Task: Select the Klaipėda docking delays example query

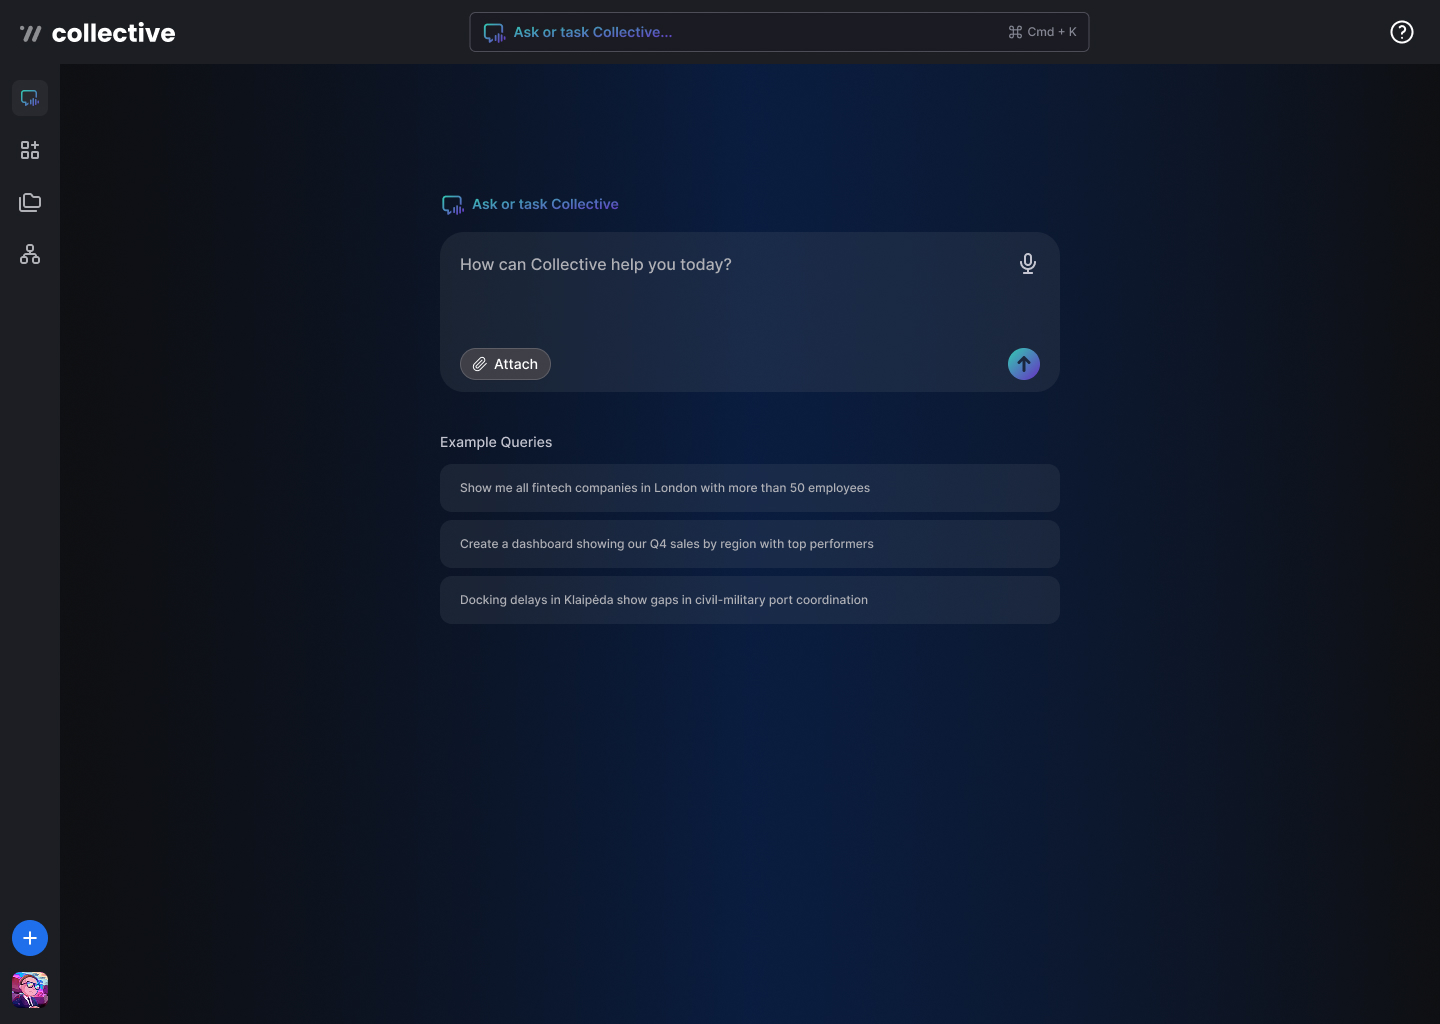Action: pos(750,600)
